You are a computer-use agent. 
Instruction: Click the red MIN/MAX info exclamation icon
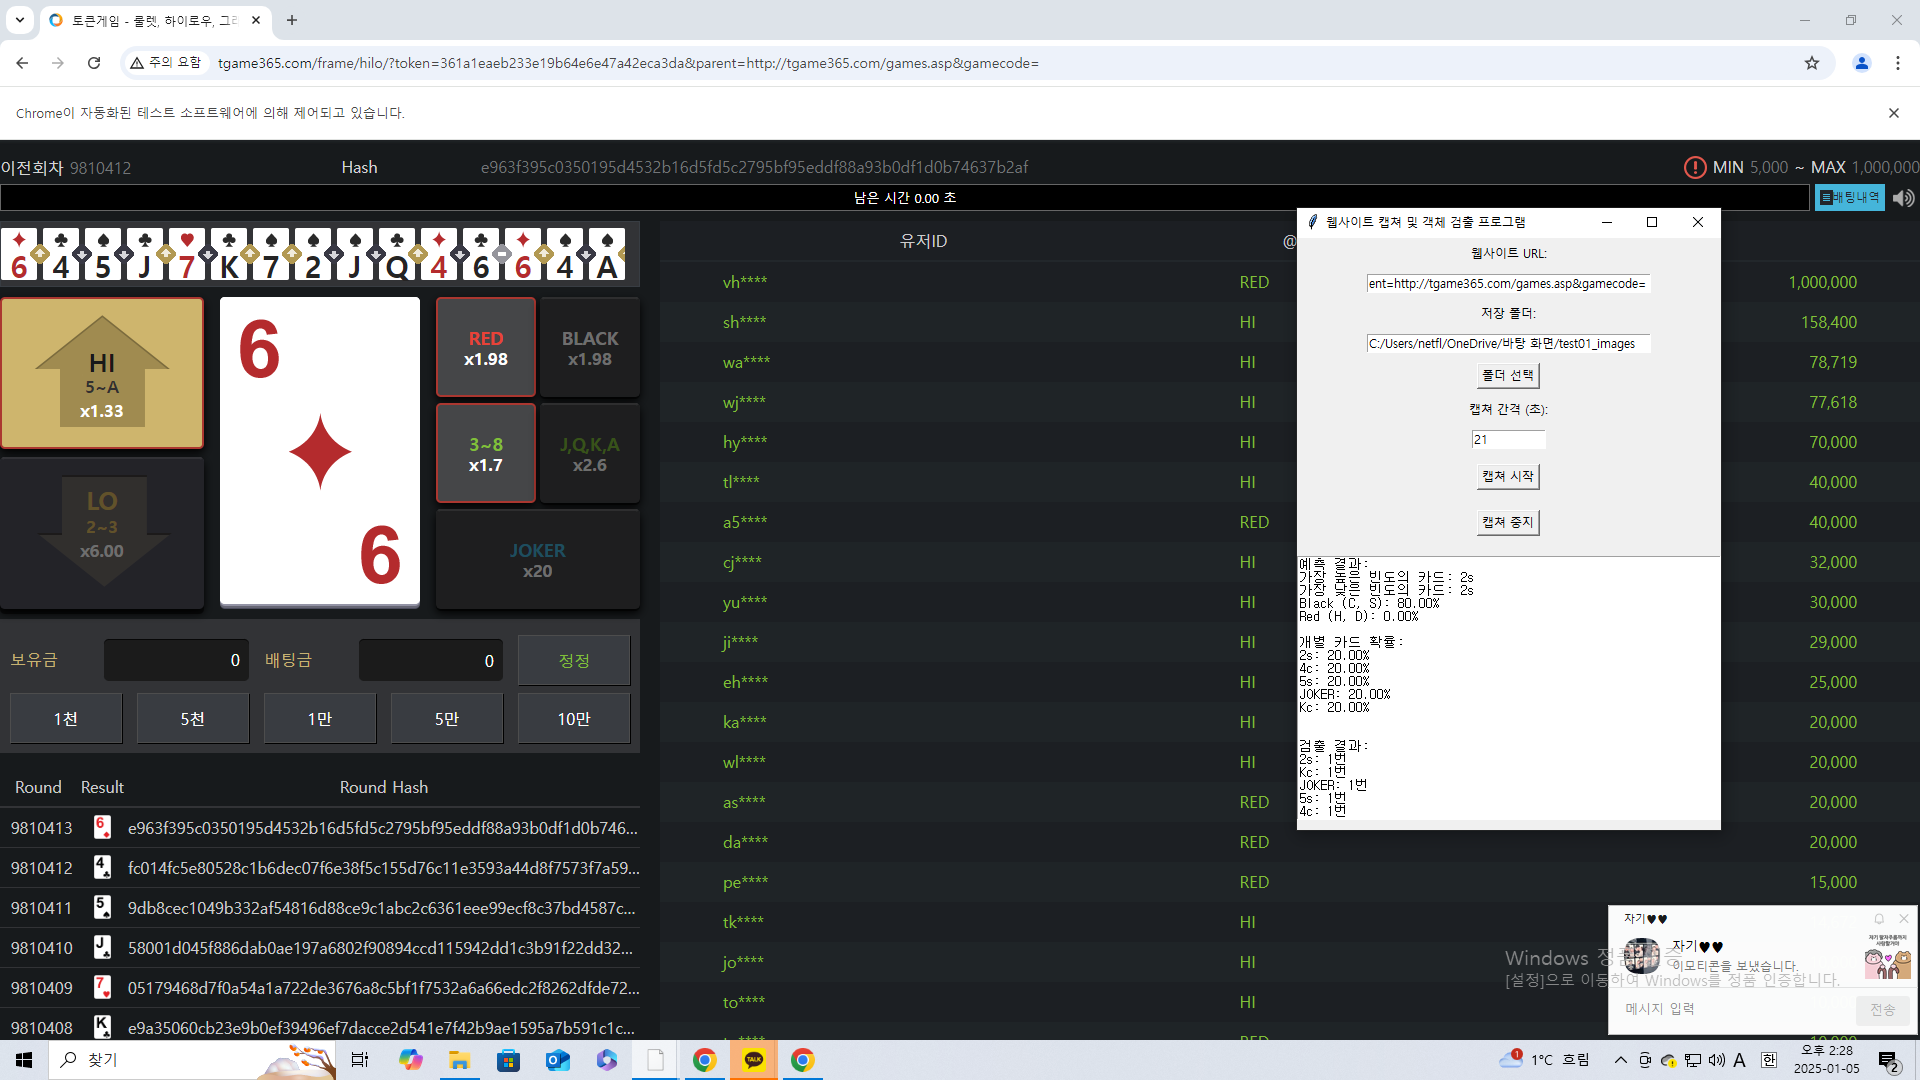(x=1694, y=168)
